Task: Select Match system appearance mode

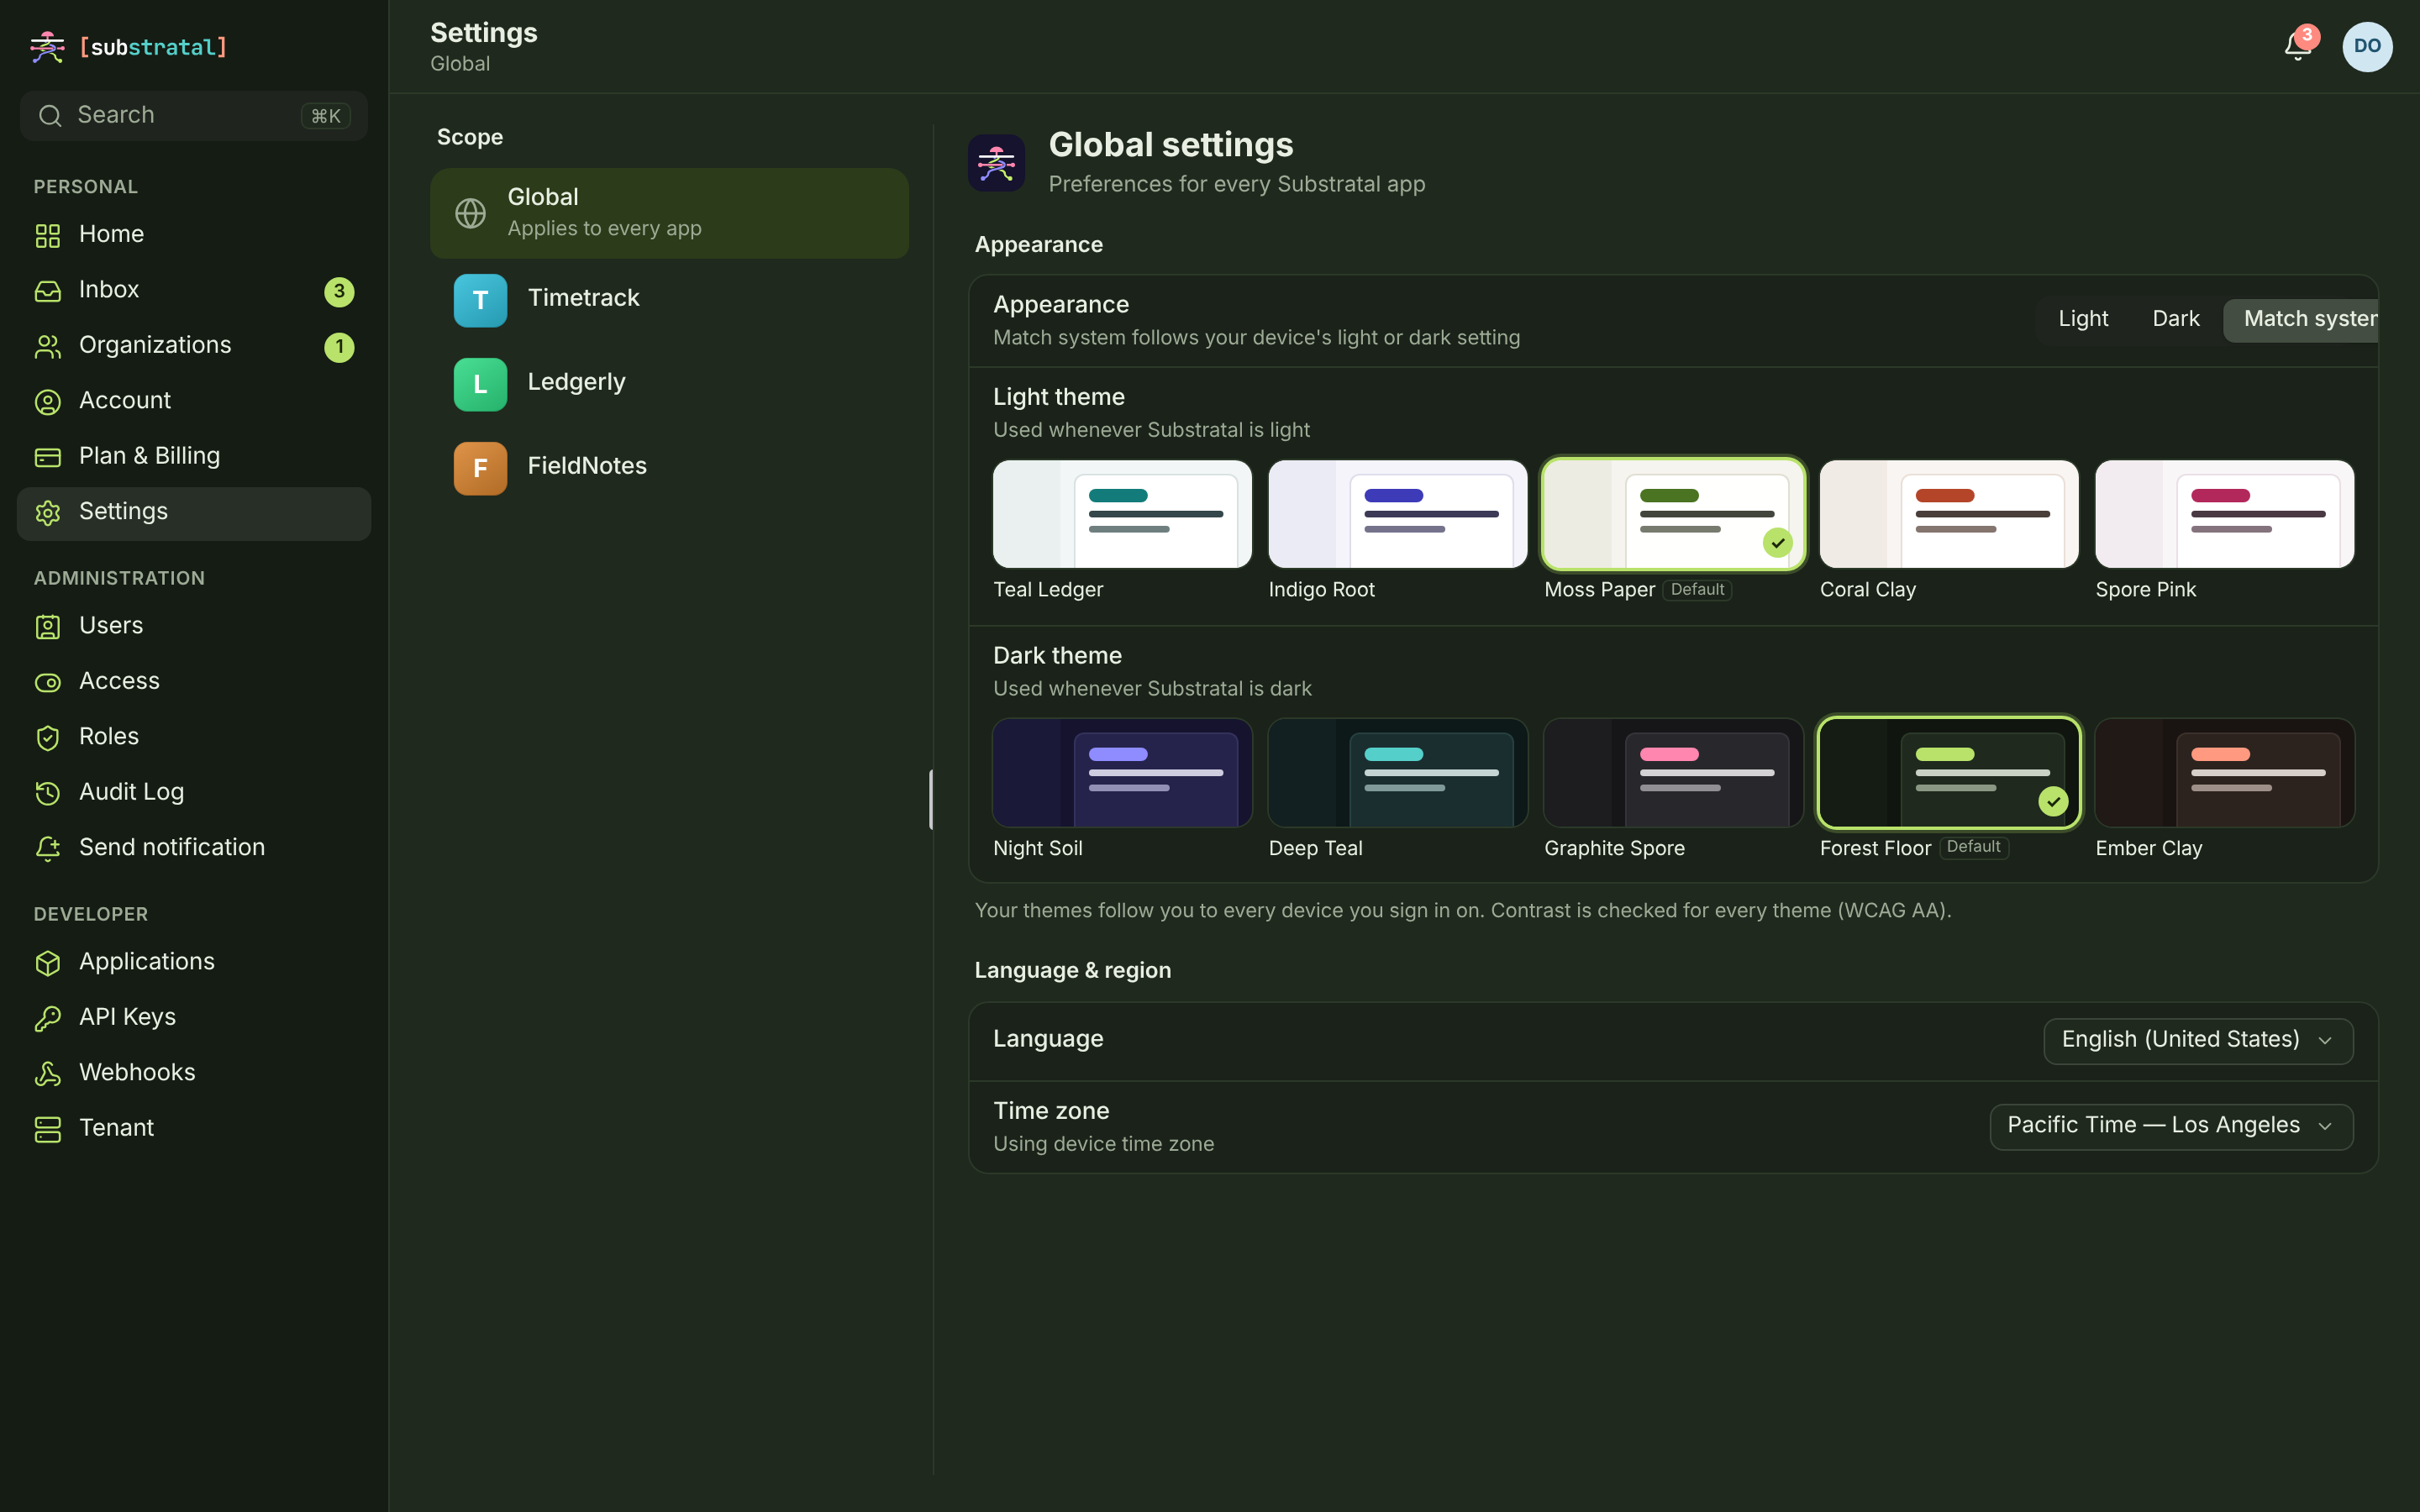Action: click(x=2301, y=320)
